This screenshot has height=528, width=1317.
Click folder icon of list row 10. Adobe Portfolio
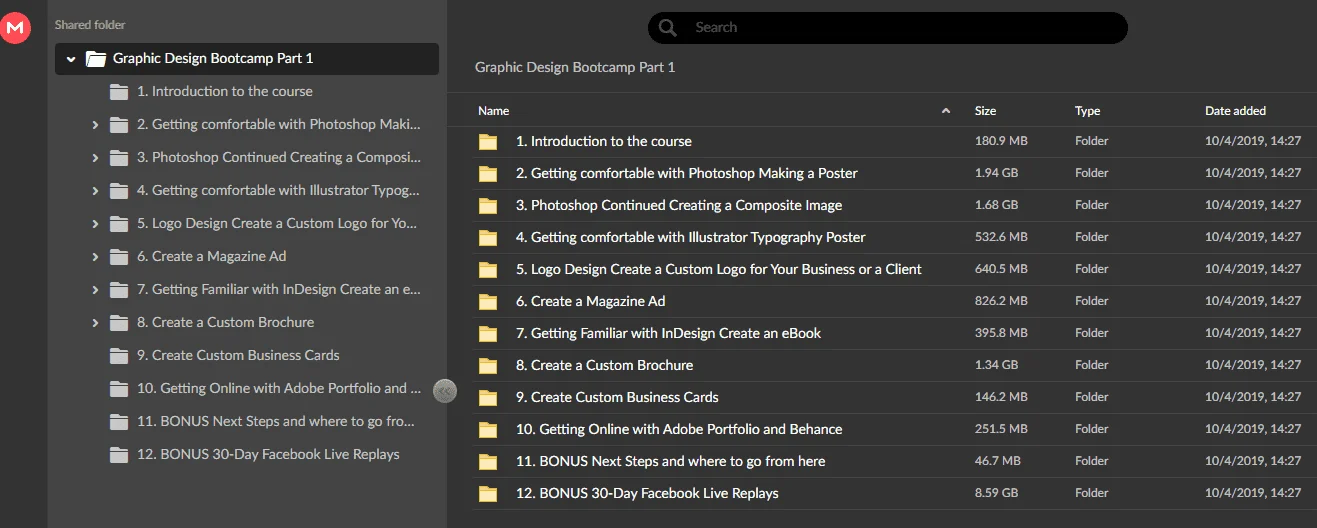[x=488, y=430]
